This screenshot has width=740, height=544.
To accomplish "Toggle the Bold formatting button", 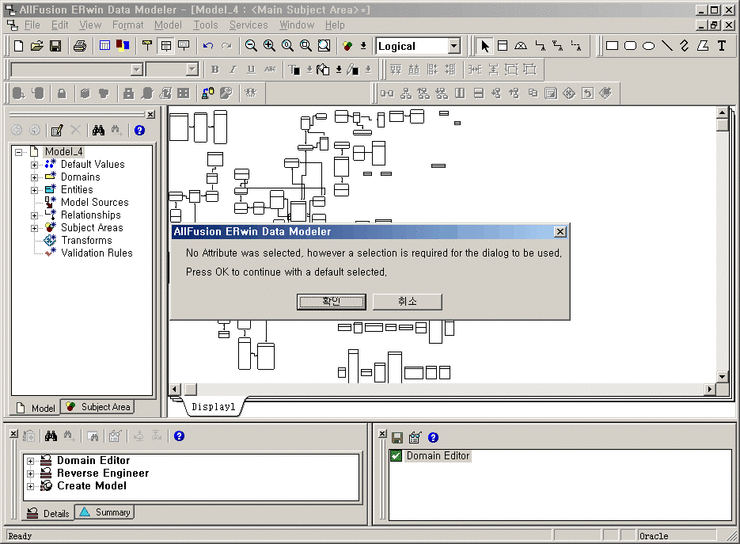I will click(x=215, y=70).
